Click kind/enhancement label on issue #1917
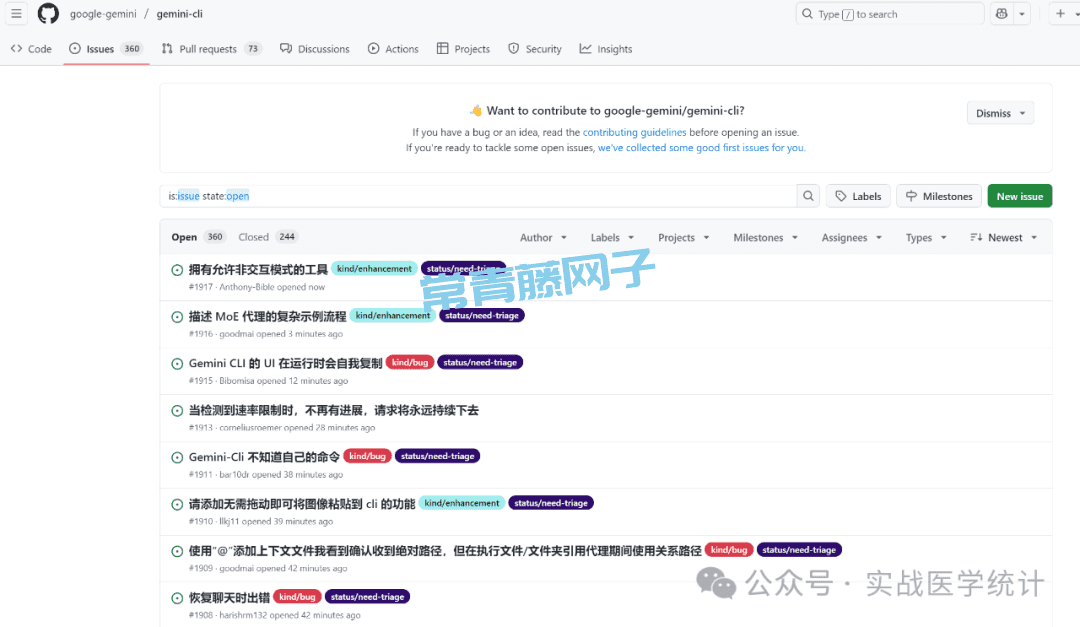The height and width of the screenshot is (627, 1080). pos(374,269)
